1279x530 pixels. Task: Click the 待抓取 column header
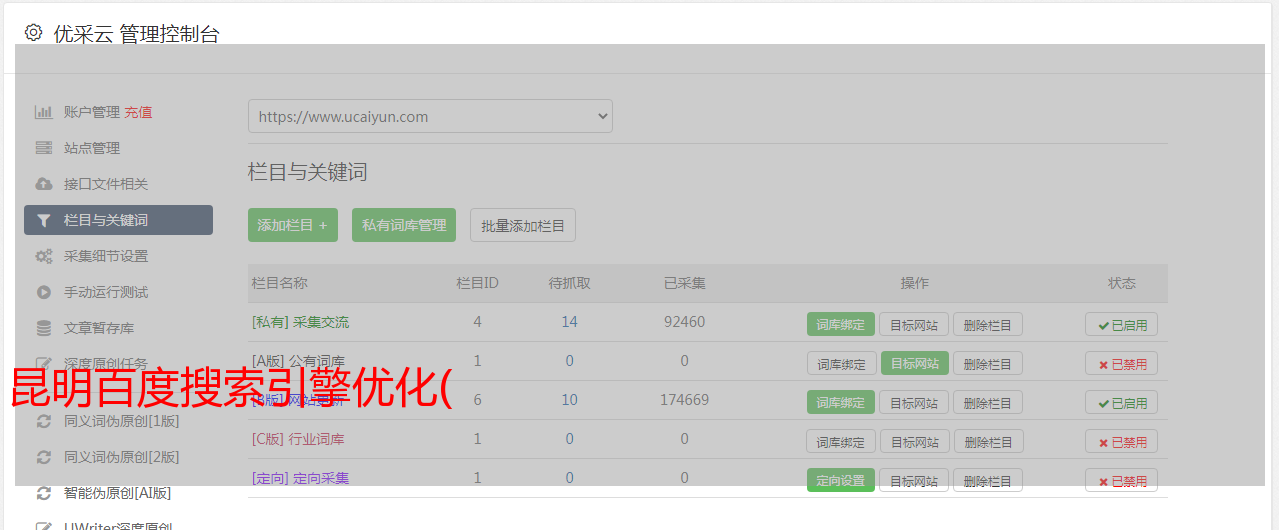[569, 283]
